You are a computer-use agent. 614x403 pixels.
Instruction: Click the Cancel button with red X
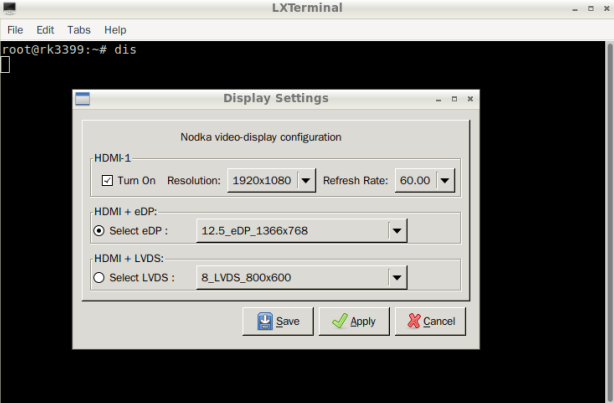pyautogui.click(x=430, y=321)
